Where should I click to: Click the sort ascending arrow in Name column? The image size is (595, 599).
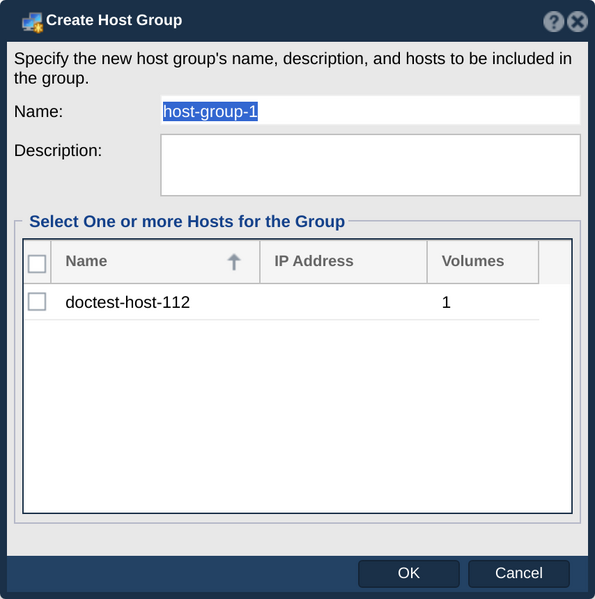234,262
